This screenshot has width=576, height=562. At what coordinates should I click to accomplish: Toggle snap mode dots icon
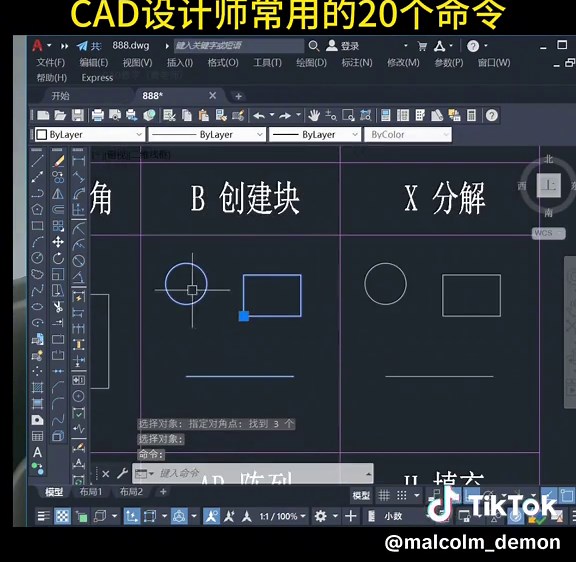402,496
